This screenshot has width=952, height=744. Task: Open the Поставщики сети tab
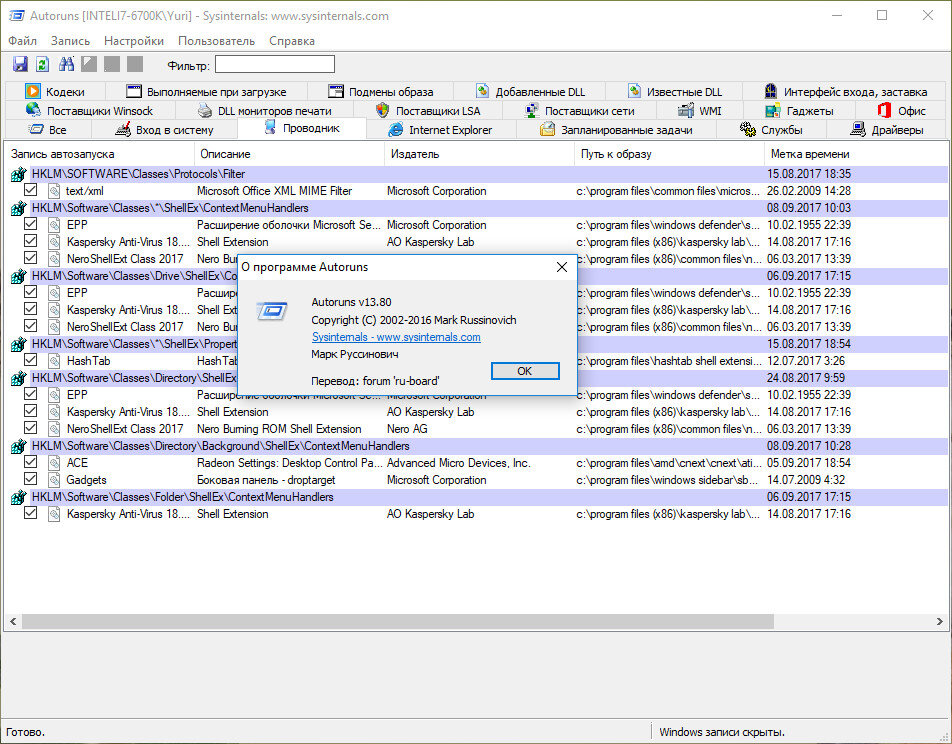(x=579, y=111)
